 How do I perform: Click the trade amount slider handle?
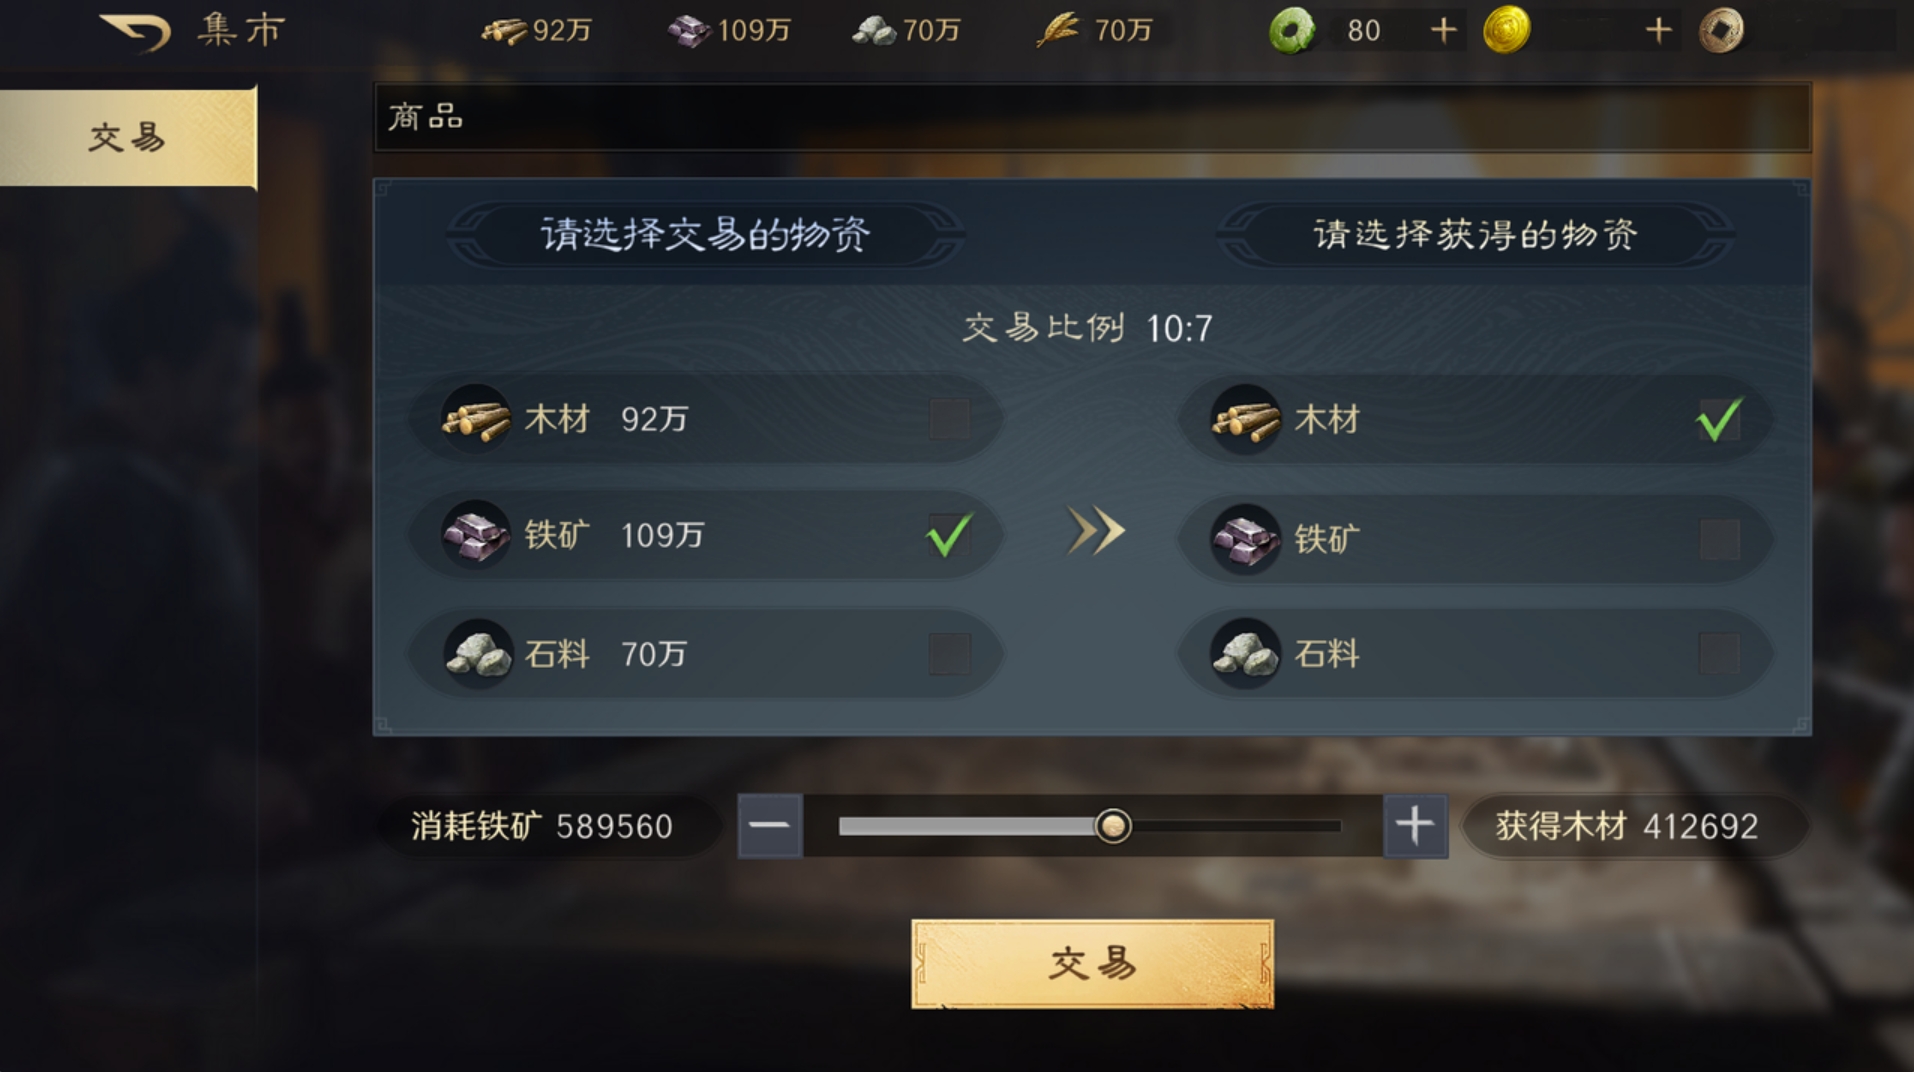1113,826
